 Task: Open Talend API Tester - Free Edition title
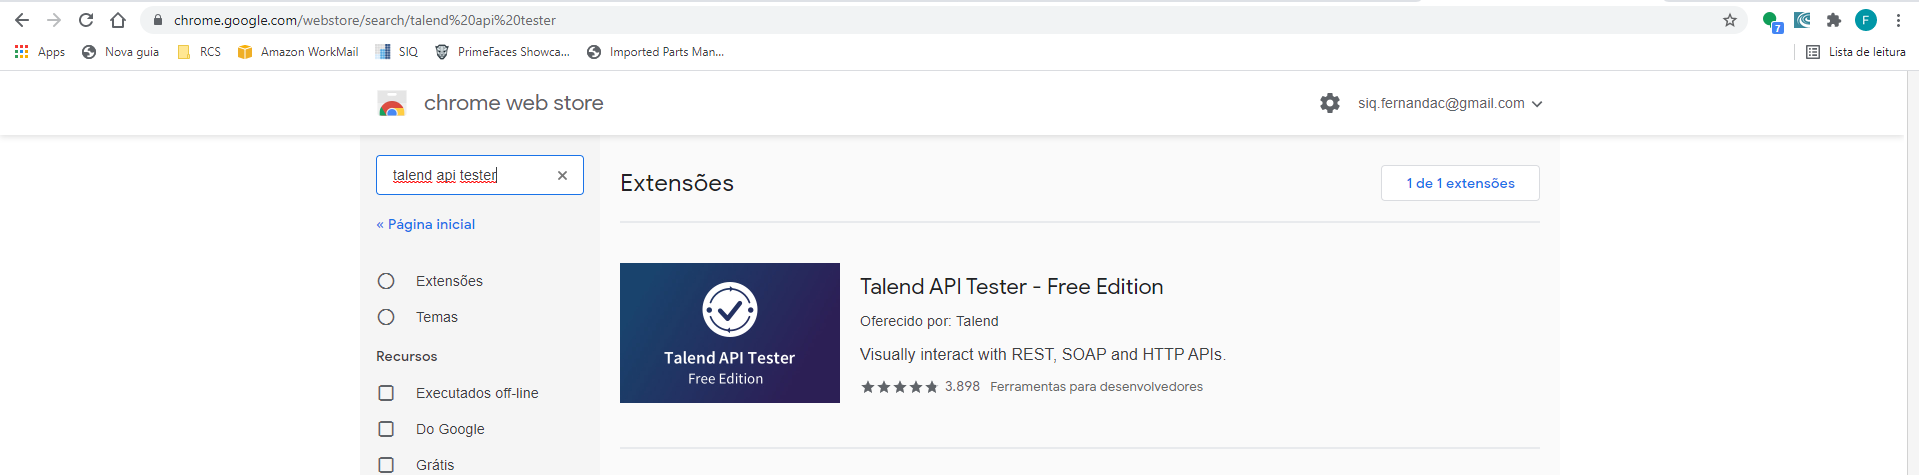(x=1011, y=287)
